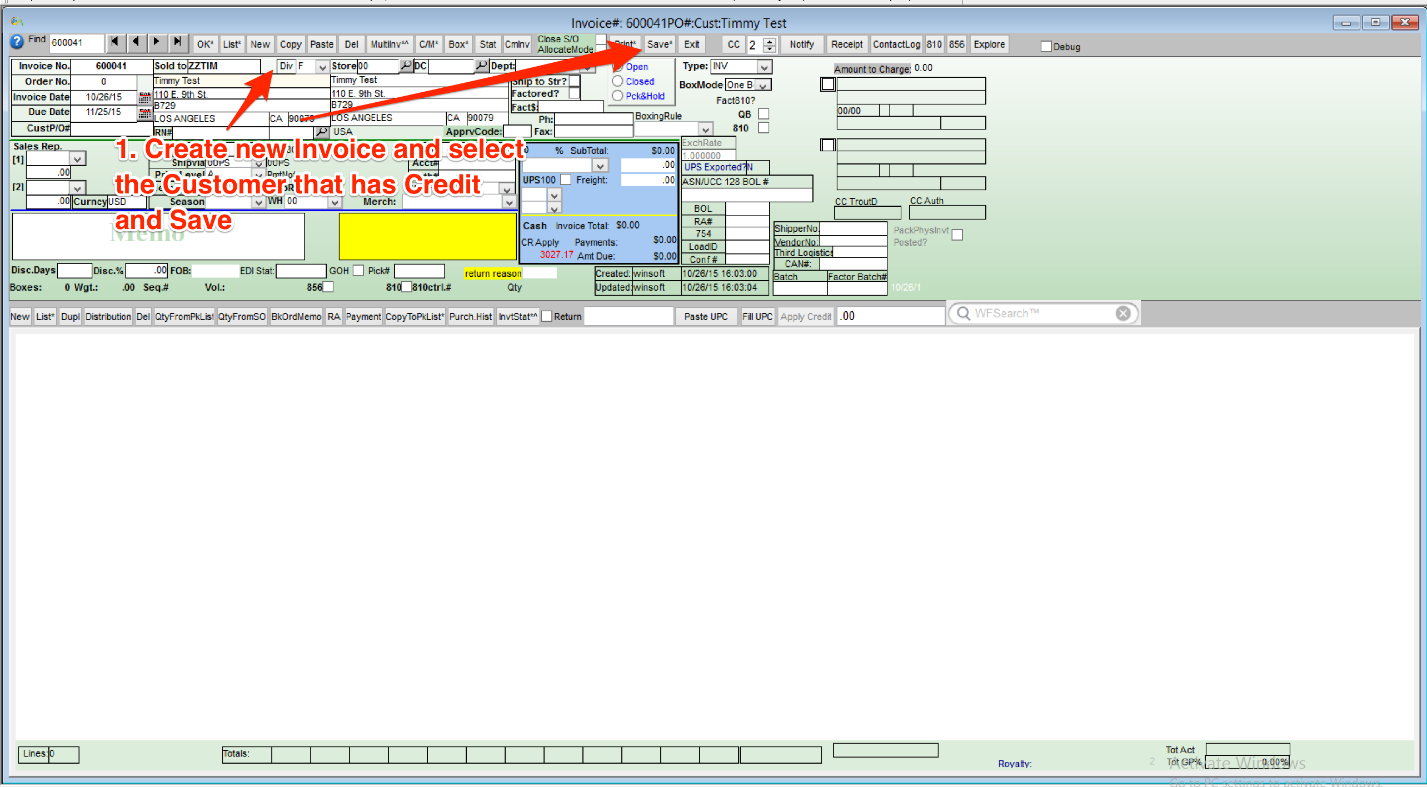The height and width of the screenshot is (787, 1427).
Task: Toggle the Debug checkbox
Action: click(1046, 46)
